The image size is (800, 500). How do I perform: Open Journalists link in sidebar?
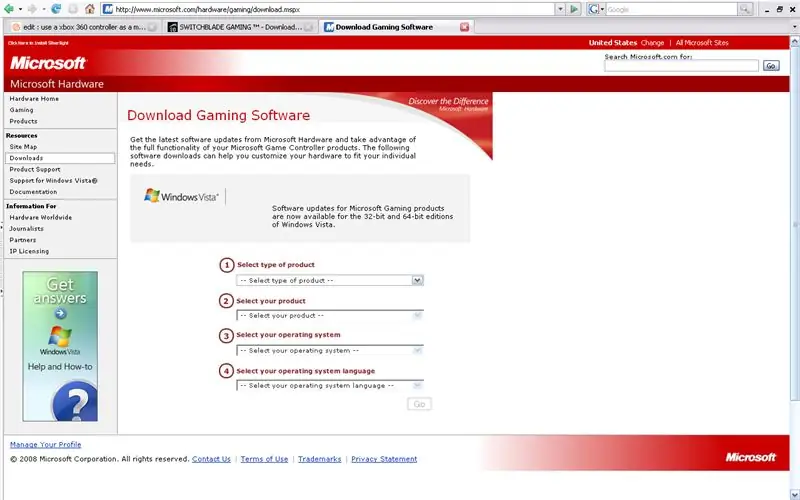click(x=27, y=228)
